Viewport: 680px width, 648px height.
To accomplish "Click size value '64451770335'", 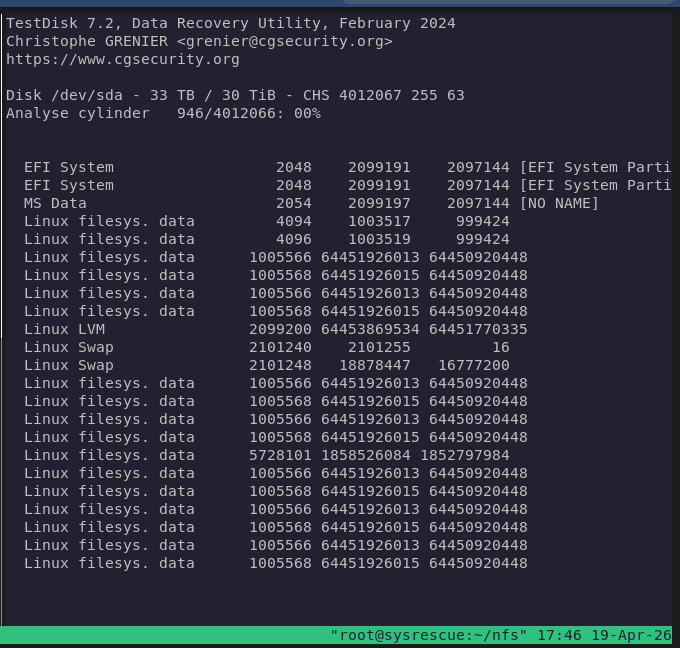I will [x=478, y=329].
